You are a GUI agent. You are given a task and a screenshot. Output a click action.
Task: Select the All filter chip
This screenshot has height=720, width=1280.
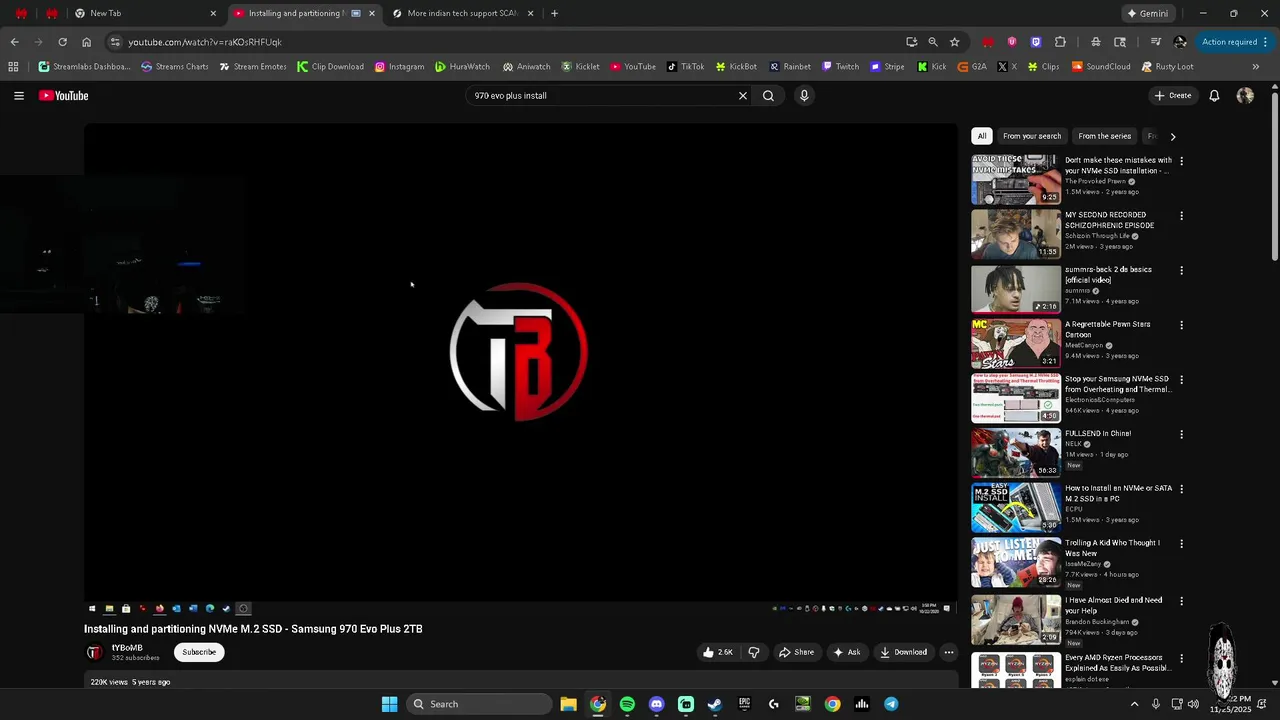[982, 136]
